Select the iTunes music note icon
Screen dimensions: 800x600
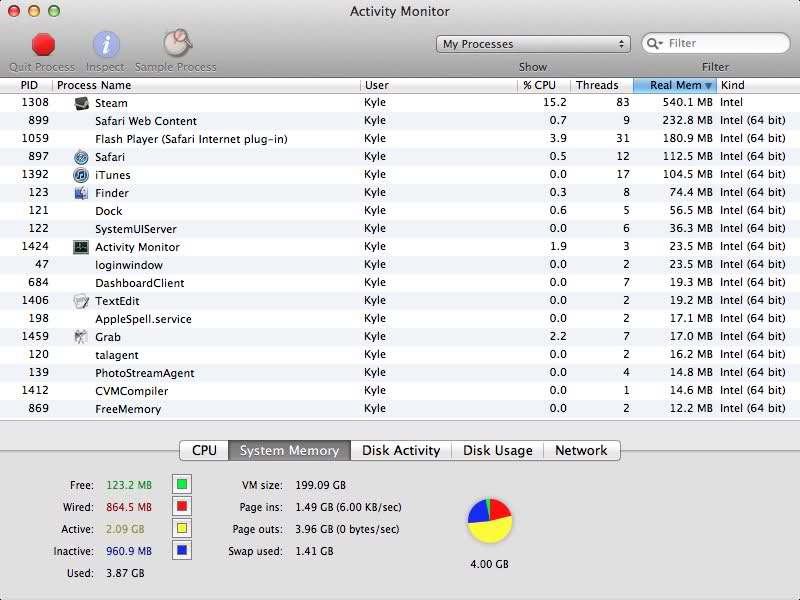(x=81, y=175)
